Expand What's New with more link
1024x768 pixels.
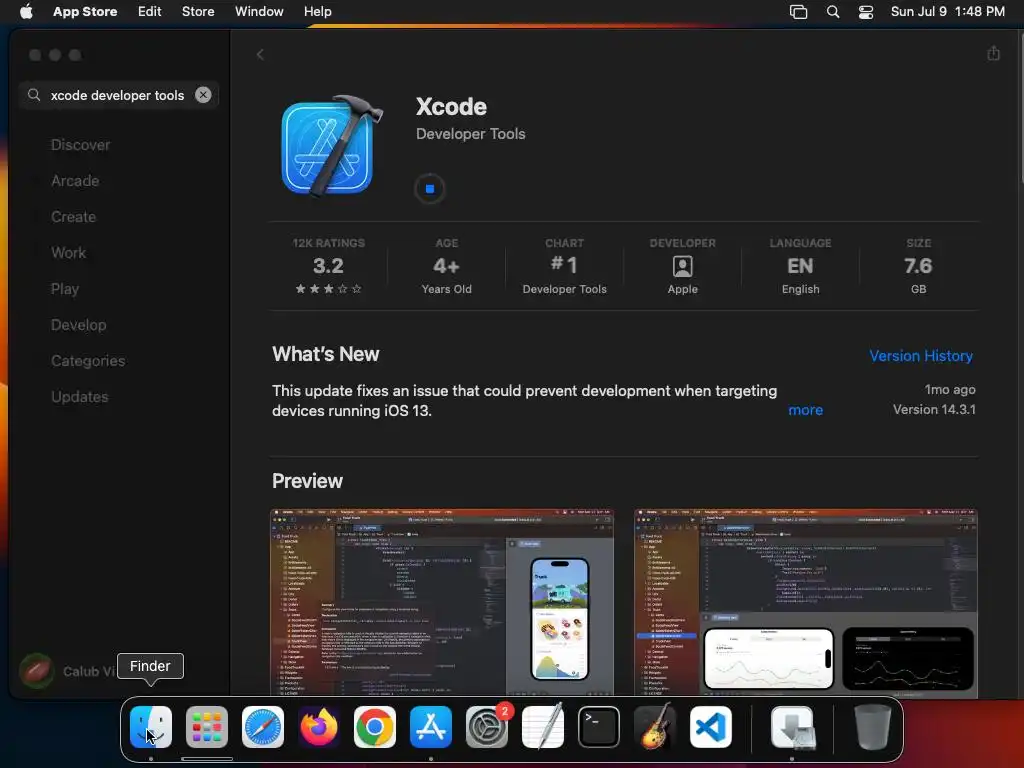coord(805,410)
